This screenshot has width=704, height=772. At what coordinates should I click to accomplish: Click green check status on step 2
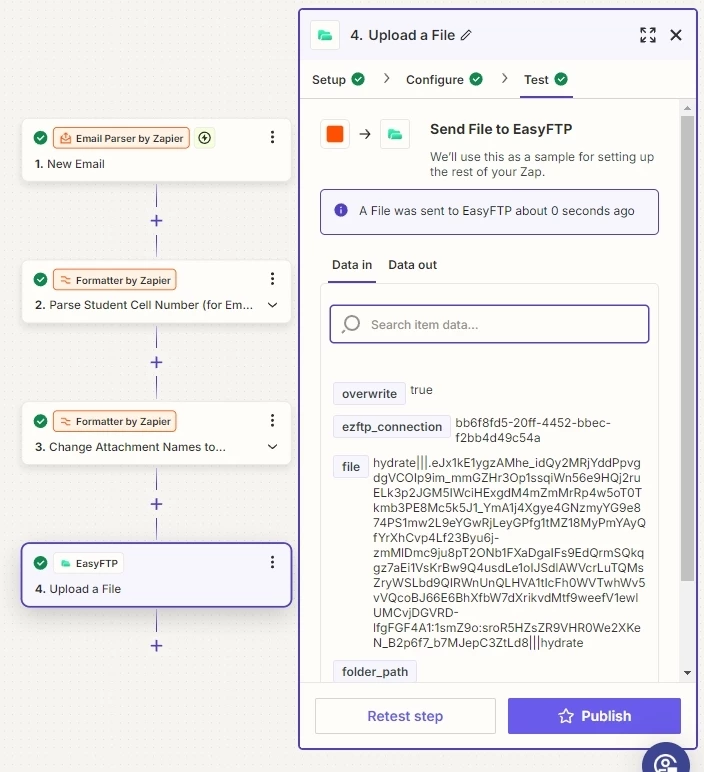(40, 280)
